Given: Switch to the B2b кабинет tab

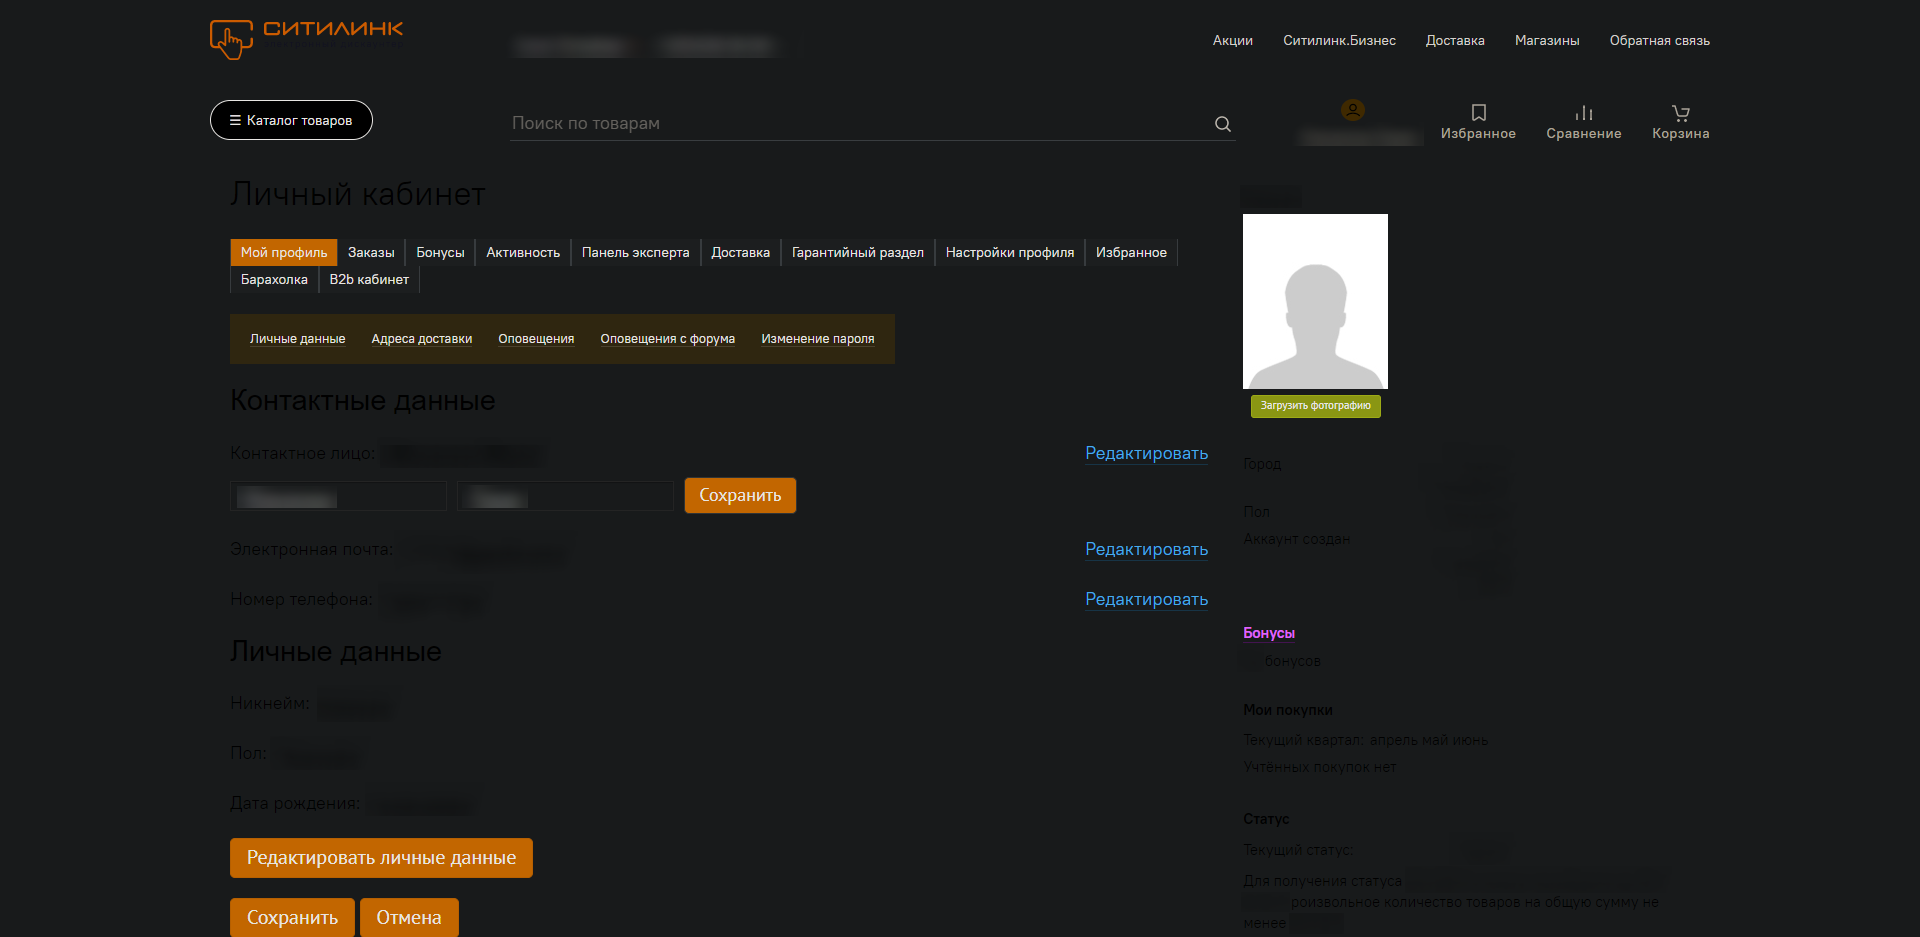Looking at the screenshot, I should pos(369,279).
